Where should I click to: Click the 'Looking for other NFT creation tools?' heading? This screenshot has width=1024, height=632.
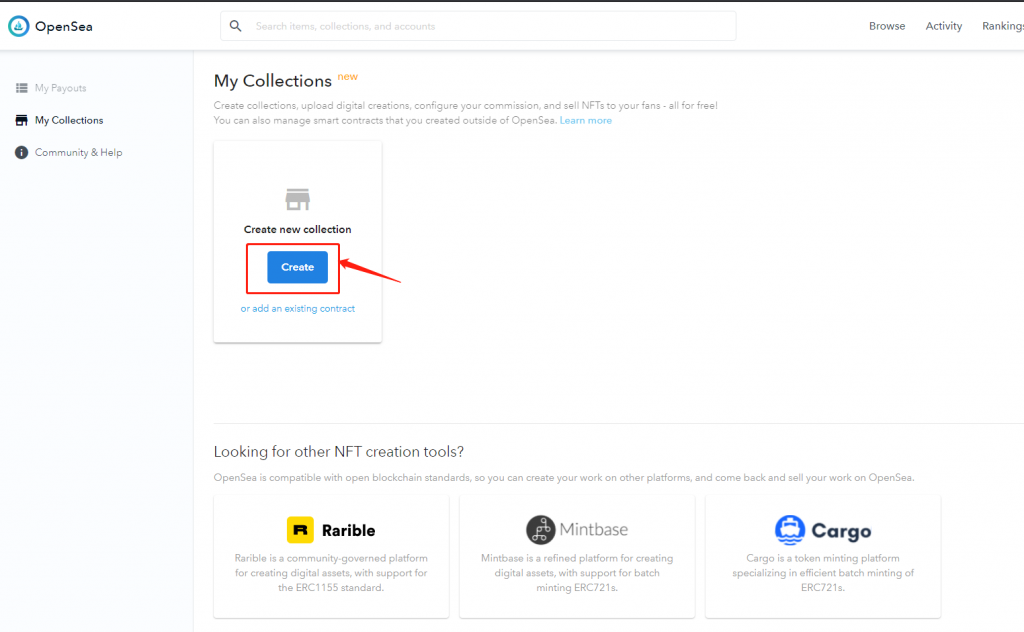pyautogui.click(x=339, y=452)
